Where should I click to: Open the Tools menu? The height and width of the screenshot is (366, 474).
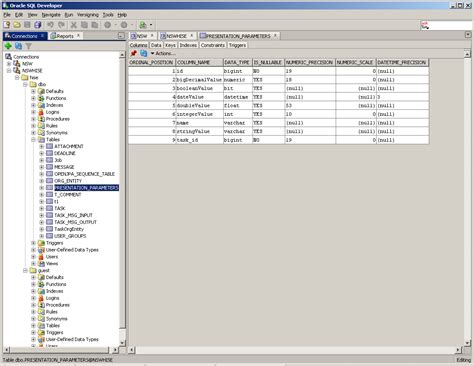(108, 15)
